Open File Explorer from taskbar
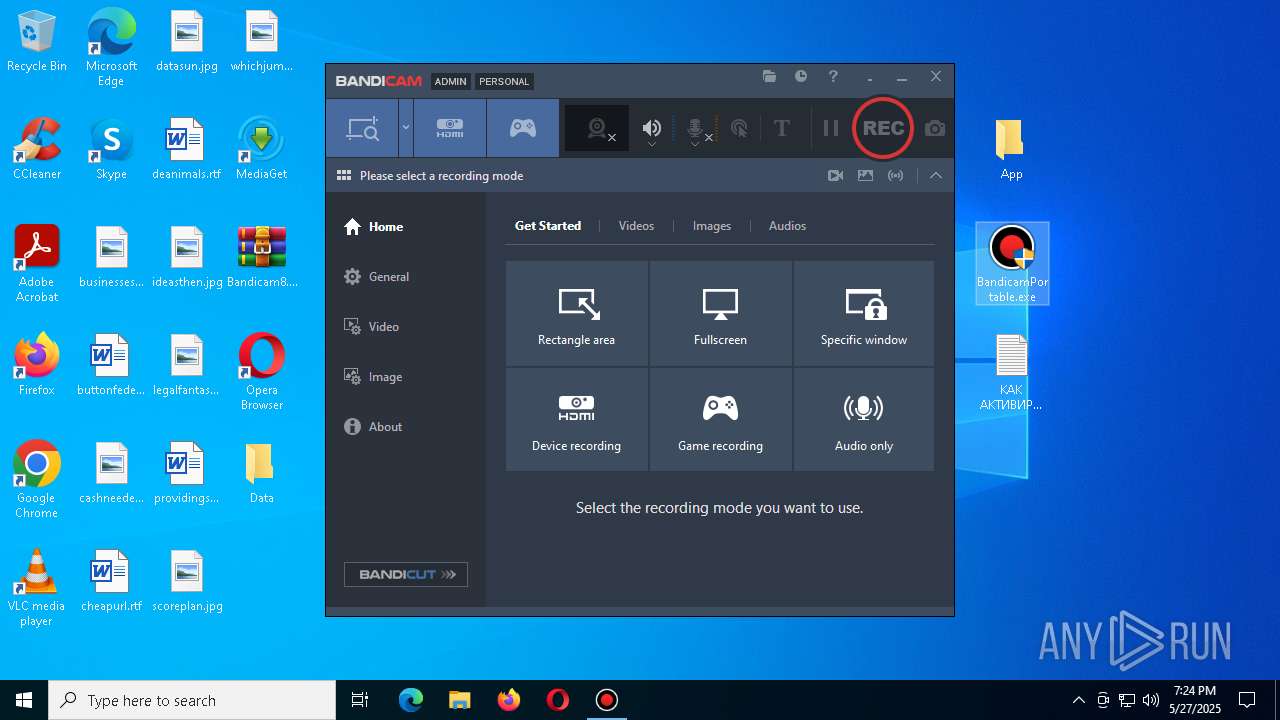 tap(460, 700)
